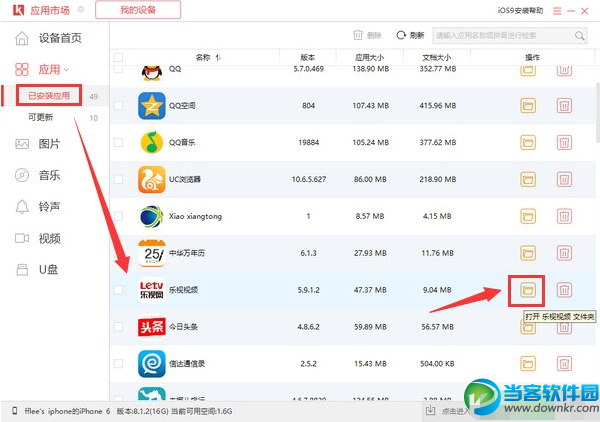Click the 版本 column header
Screen dimensions: 600x422
click(x=308, y=57)
